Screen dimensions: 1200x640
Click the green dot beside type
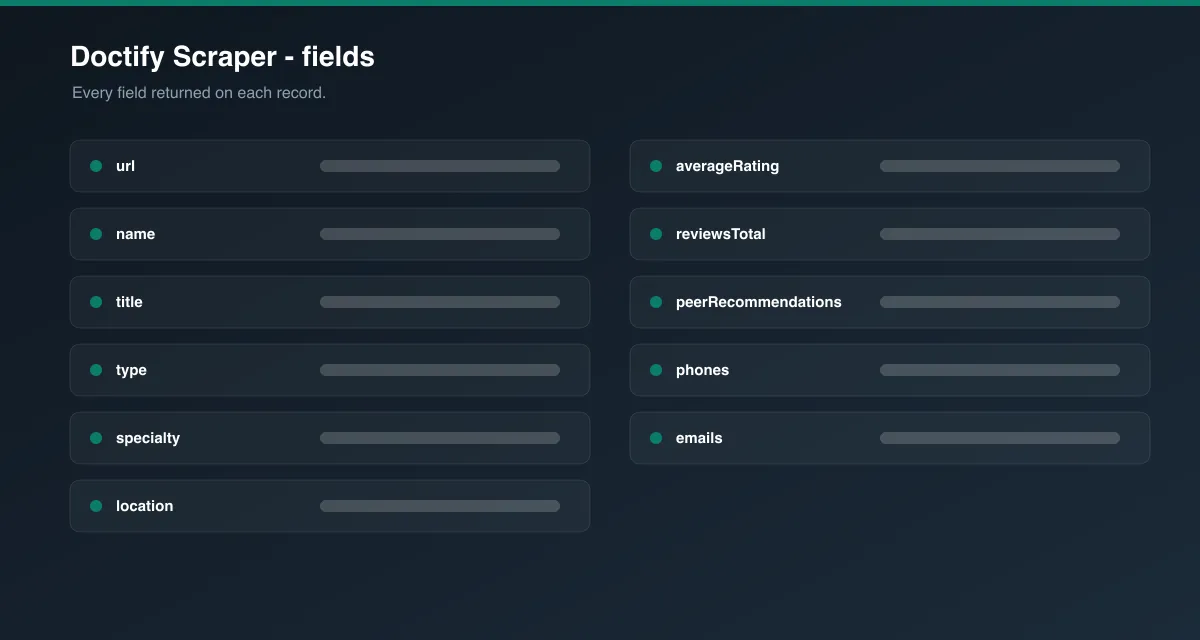[x=96, y=370]
